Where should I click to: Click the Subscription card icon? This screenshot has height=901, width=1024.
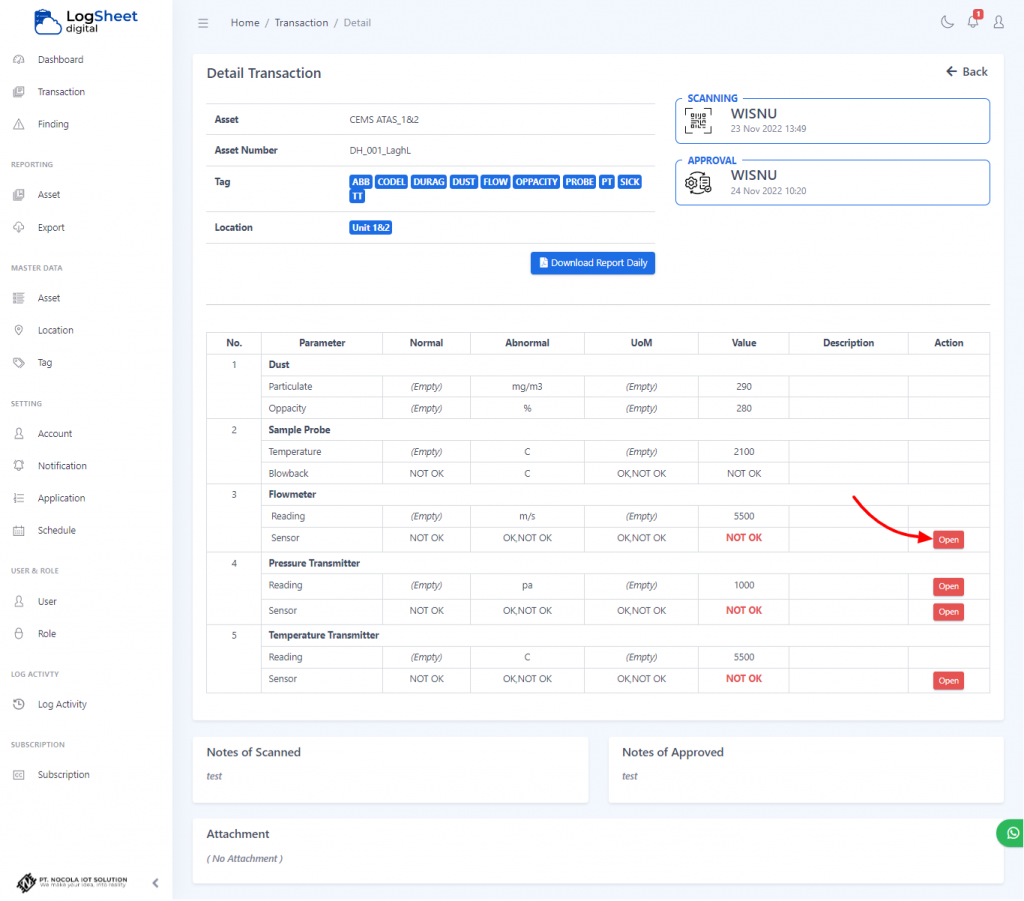[x=19, y=775]
